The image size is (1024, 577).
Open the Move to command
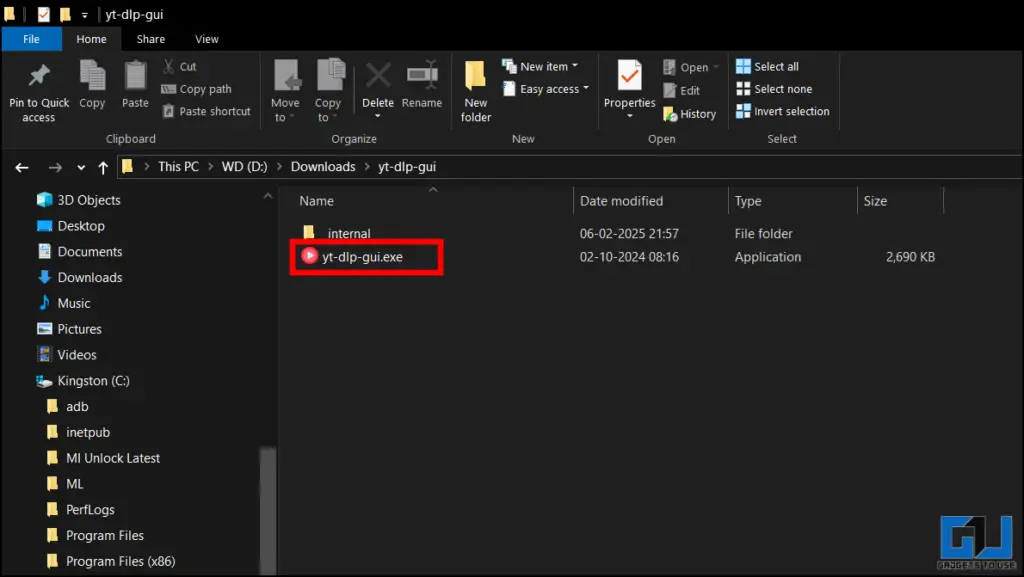tap(285, 91)
